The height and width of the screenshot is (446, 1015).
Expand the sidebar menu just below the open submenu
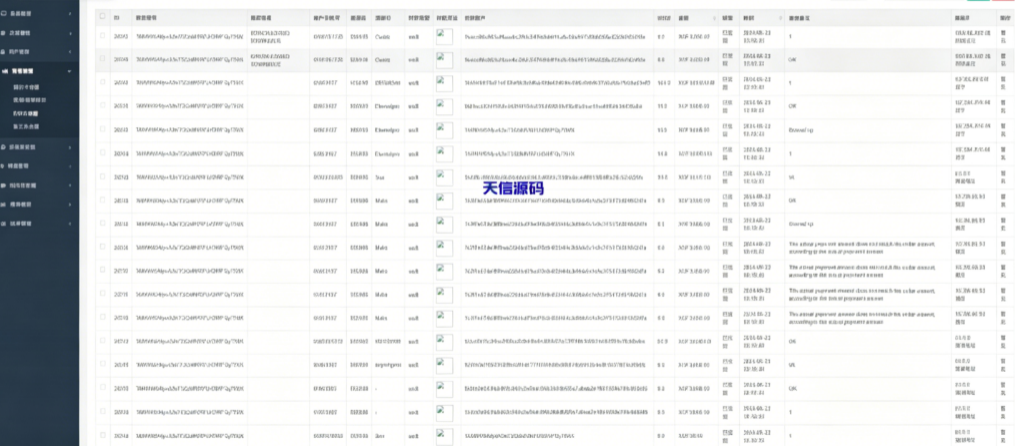(x=39, y=147)
